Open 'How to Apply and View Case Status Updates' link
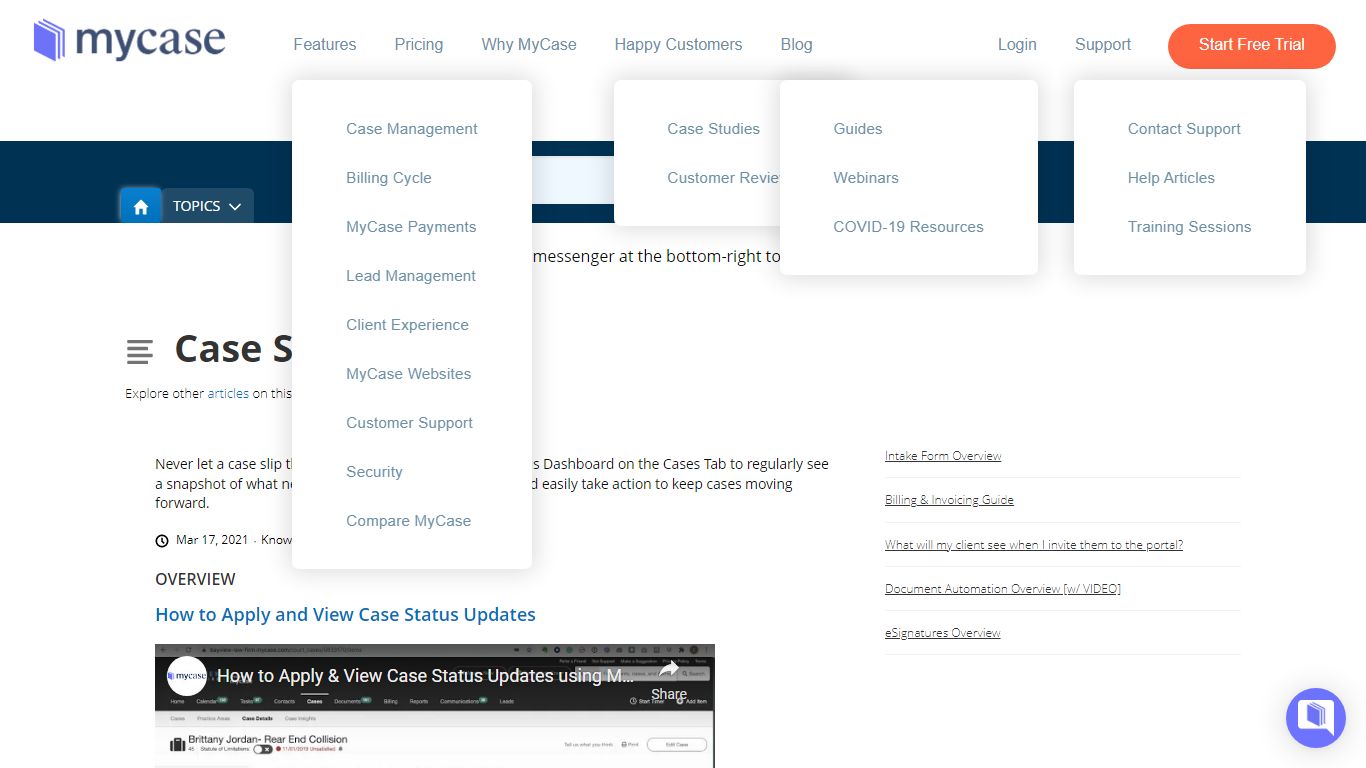The height and width of the screenshot is (768, 1366). (x=345, y=614)
